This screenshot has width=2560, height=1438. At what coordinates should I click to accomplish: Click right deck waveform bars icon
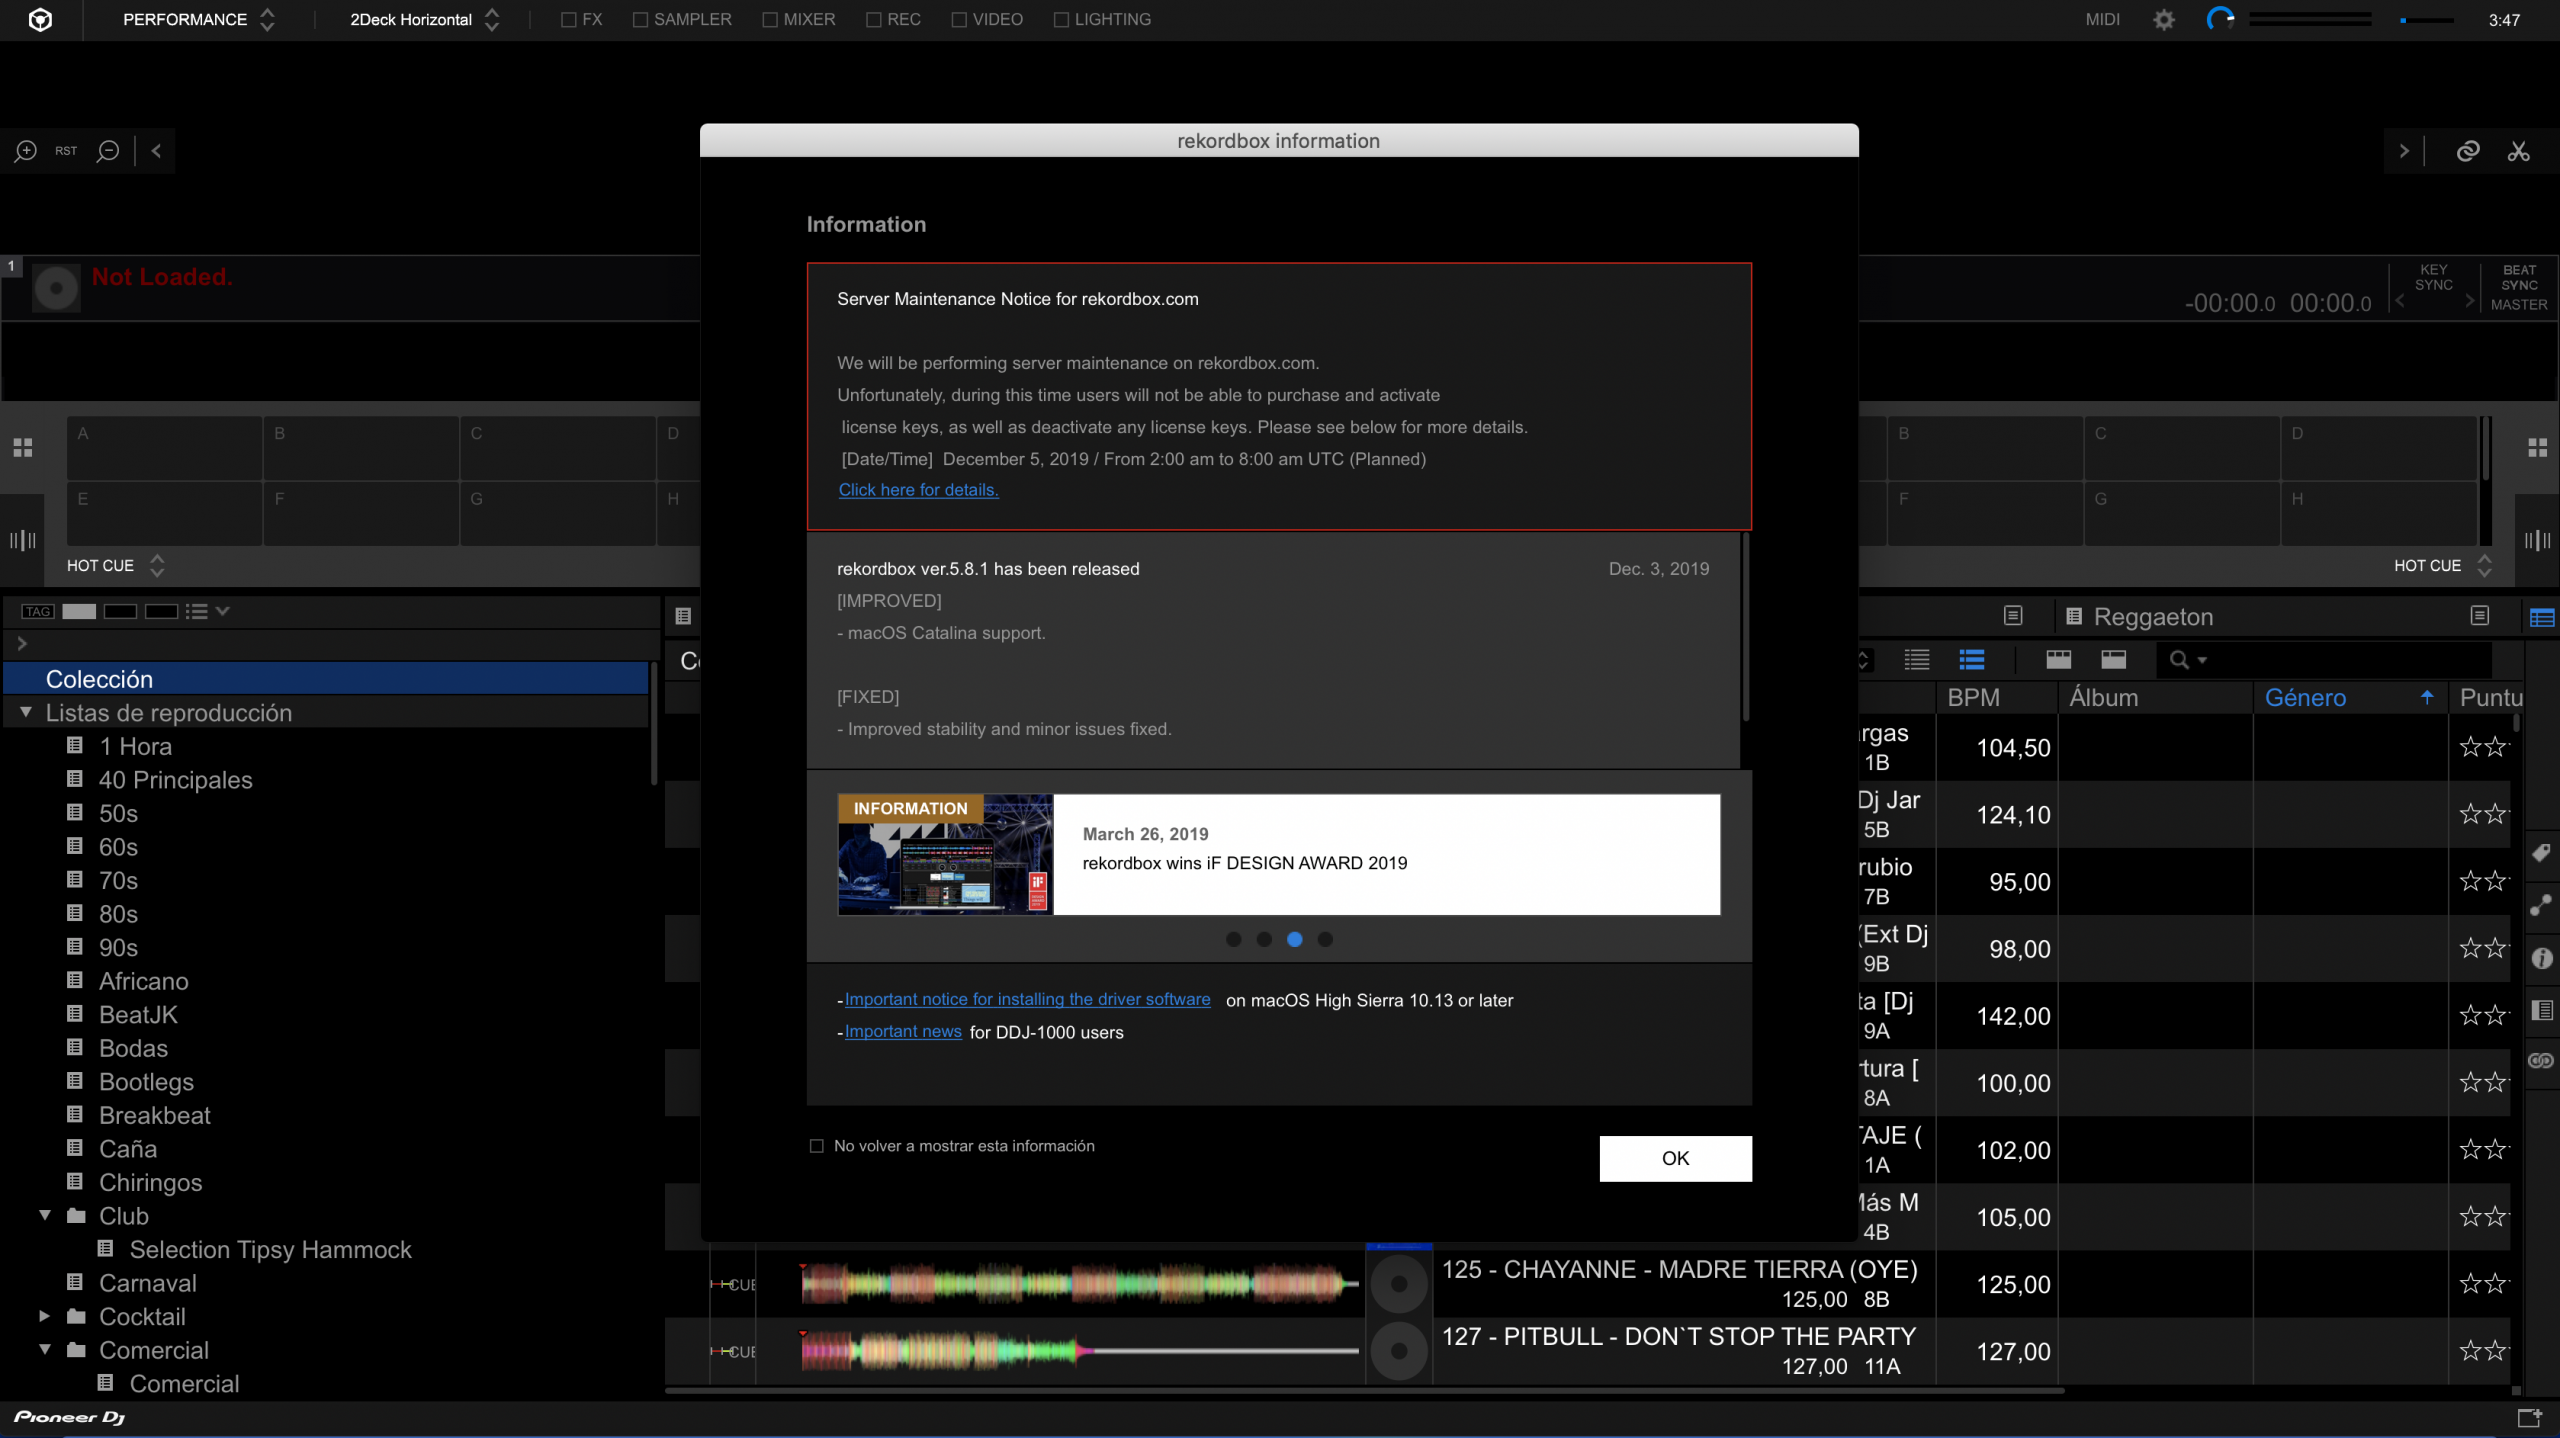coord(2537,540)
